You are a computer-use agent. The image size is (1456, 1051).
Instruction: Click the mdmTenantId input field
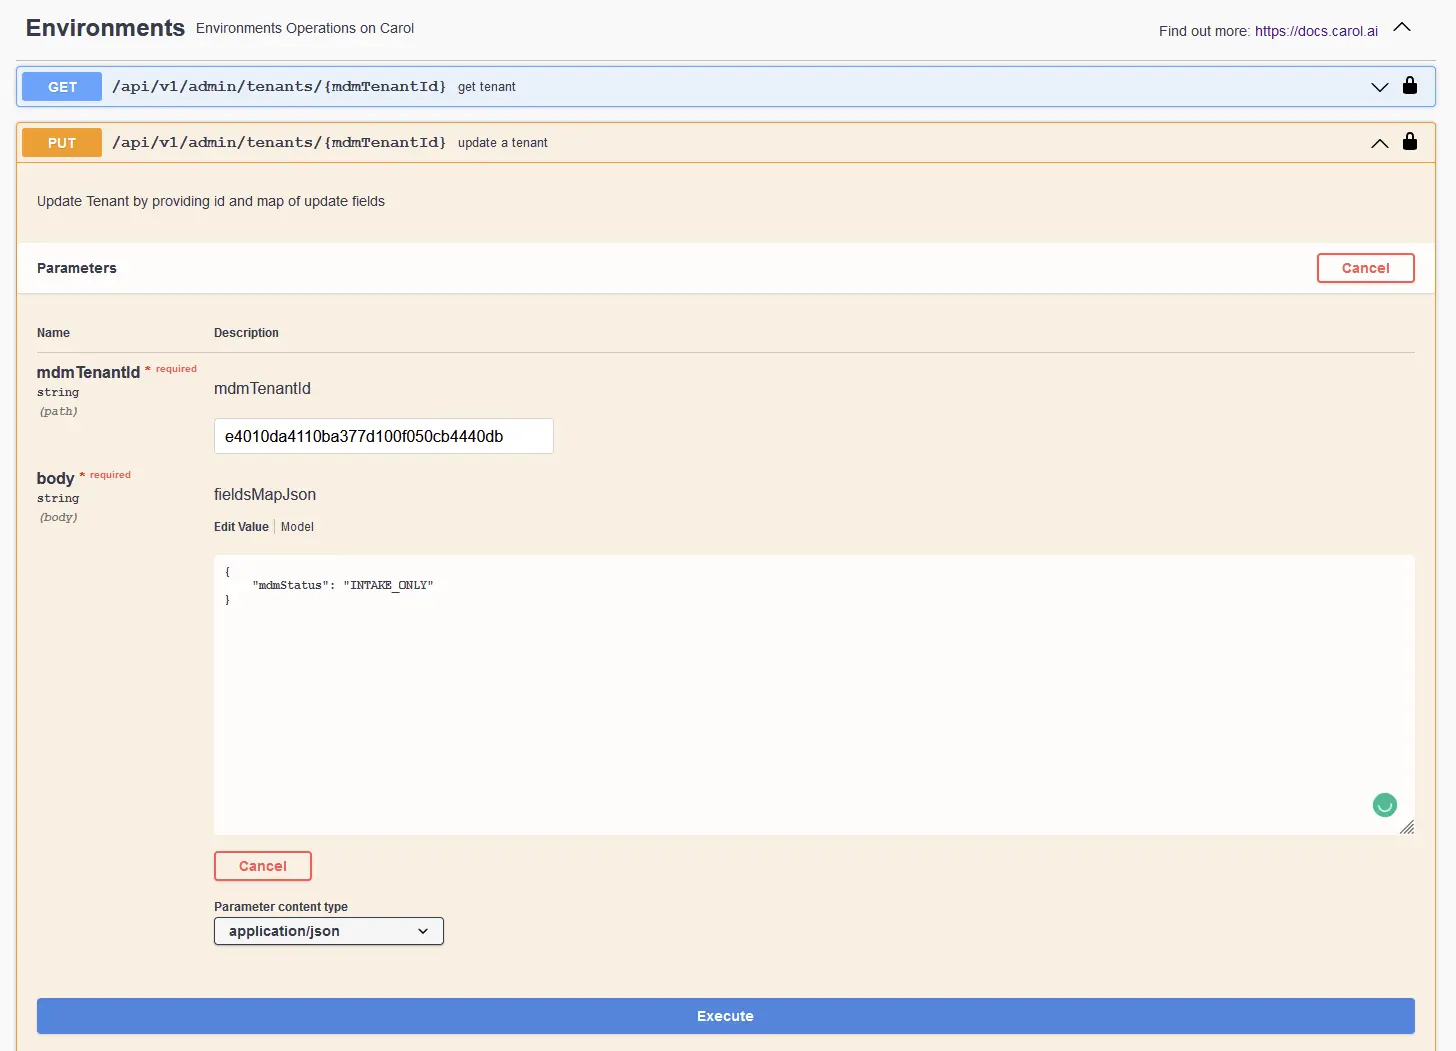click(x=384, y=436)
